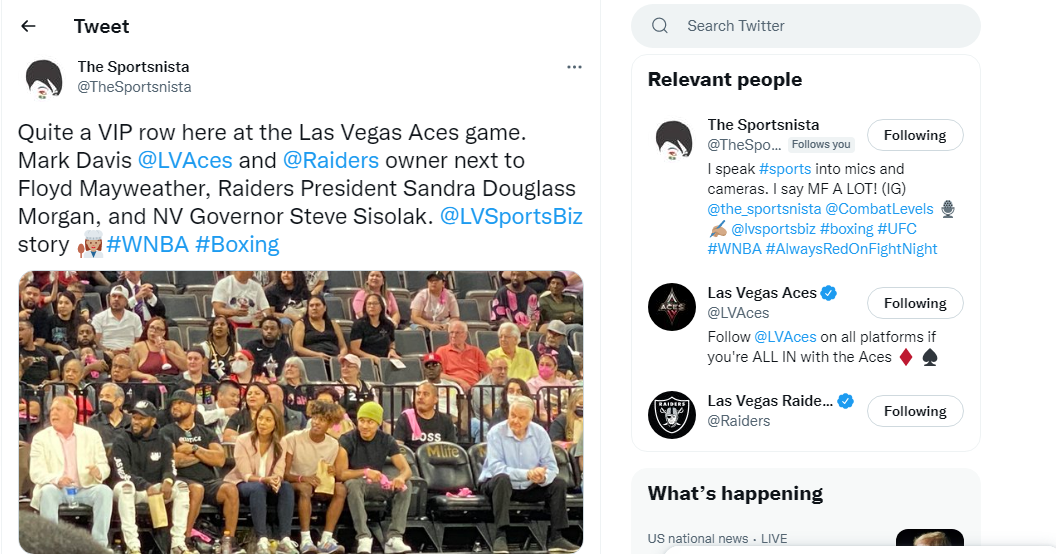The image size is (1056, 554).
Task: Toggle Following for Las Vegas Aces
Action: [914, 303]
